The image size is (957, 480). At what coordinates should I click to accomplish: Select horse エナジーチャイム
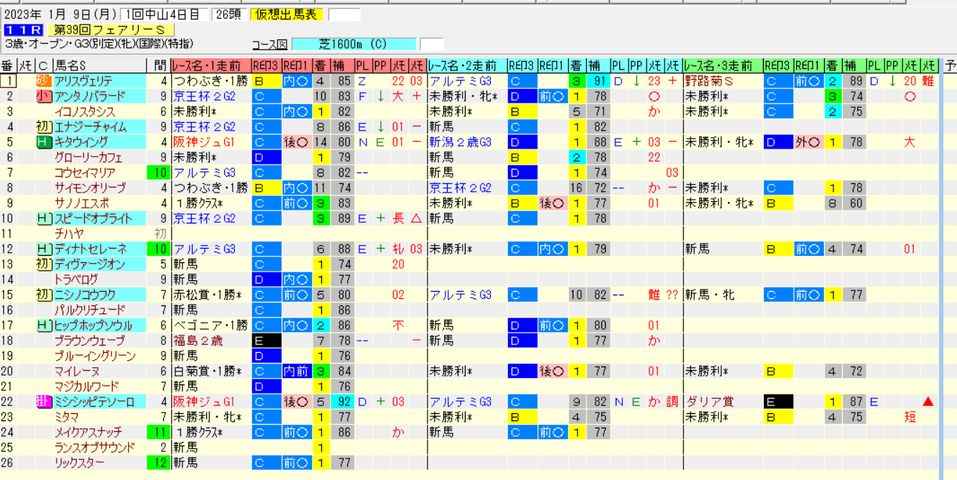click(99, 126)
